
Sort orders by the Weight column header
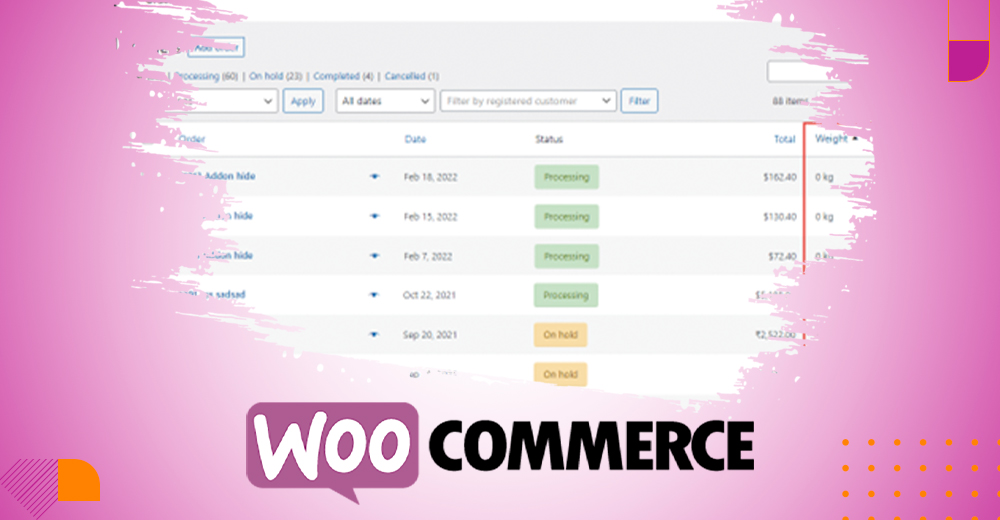832,138
